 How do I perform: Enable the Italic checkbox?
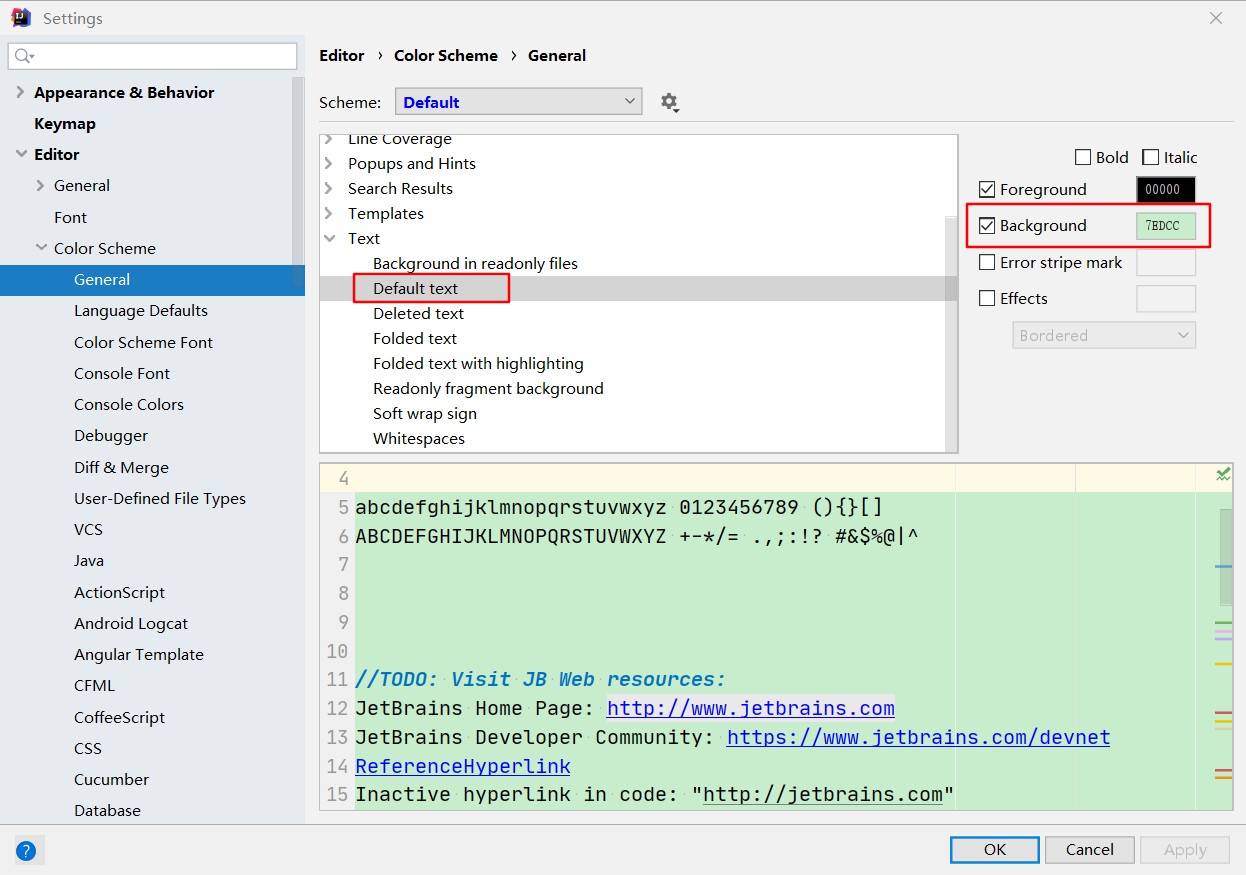pyautogui.click(x=1151, y=157)
